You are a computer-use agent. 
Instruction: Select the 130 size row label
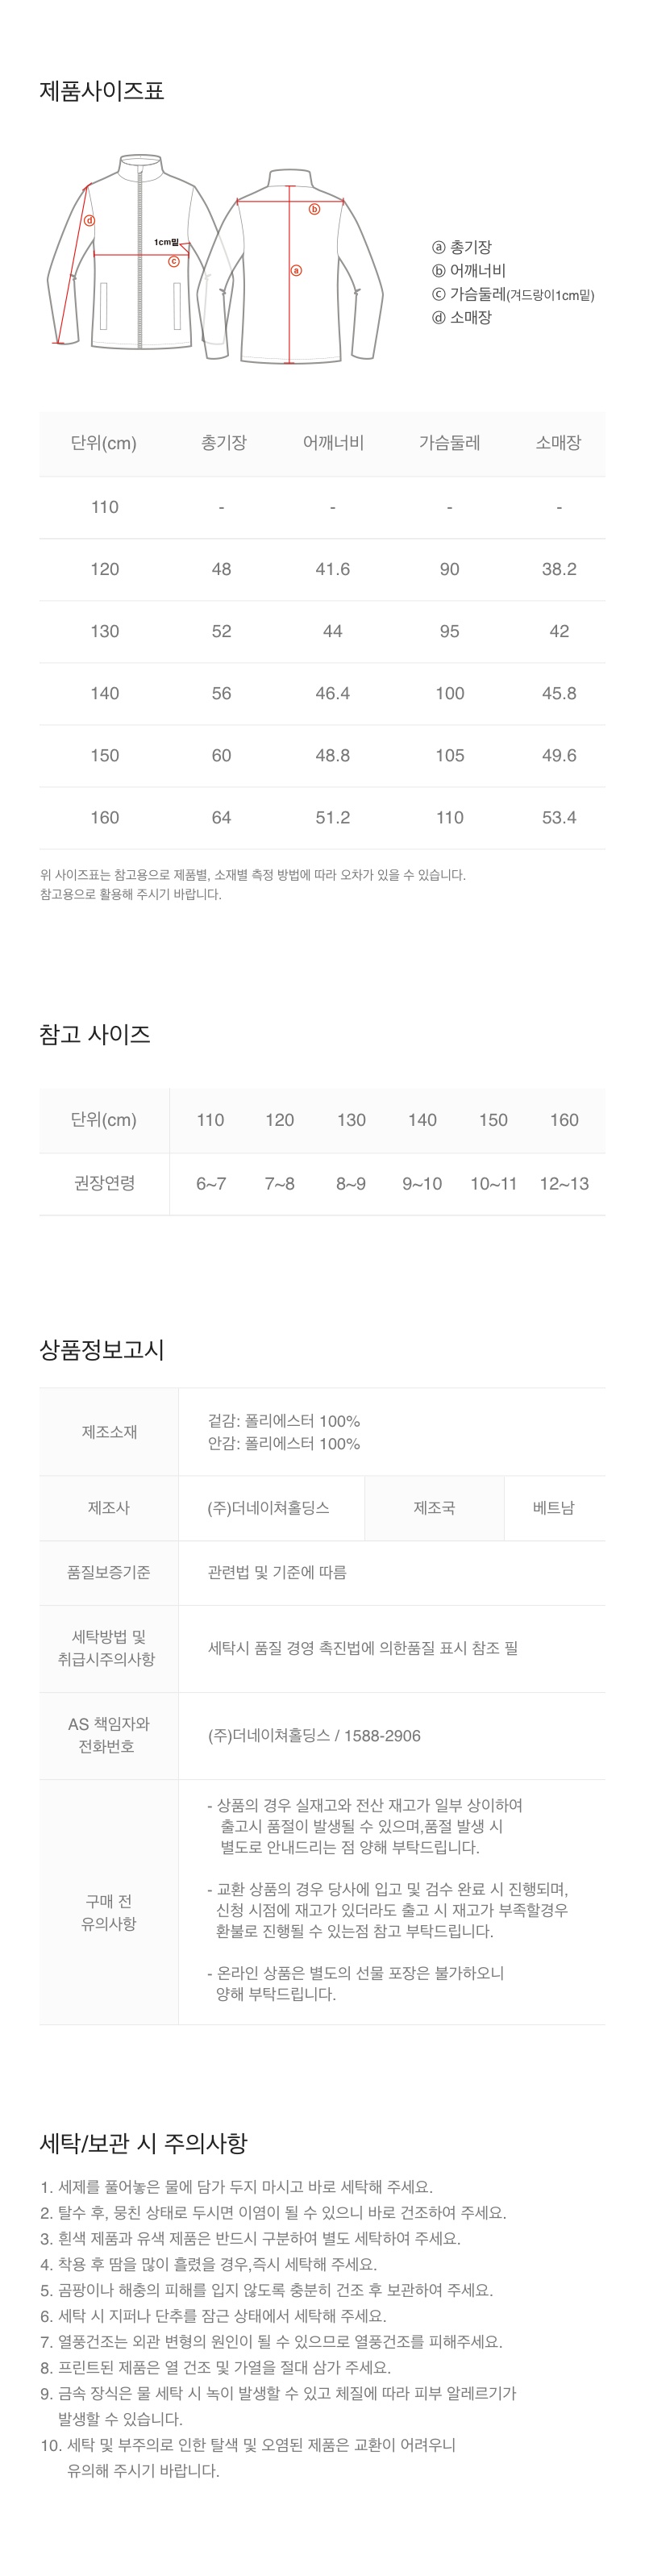(x=105, y=631)
